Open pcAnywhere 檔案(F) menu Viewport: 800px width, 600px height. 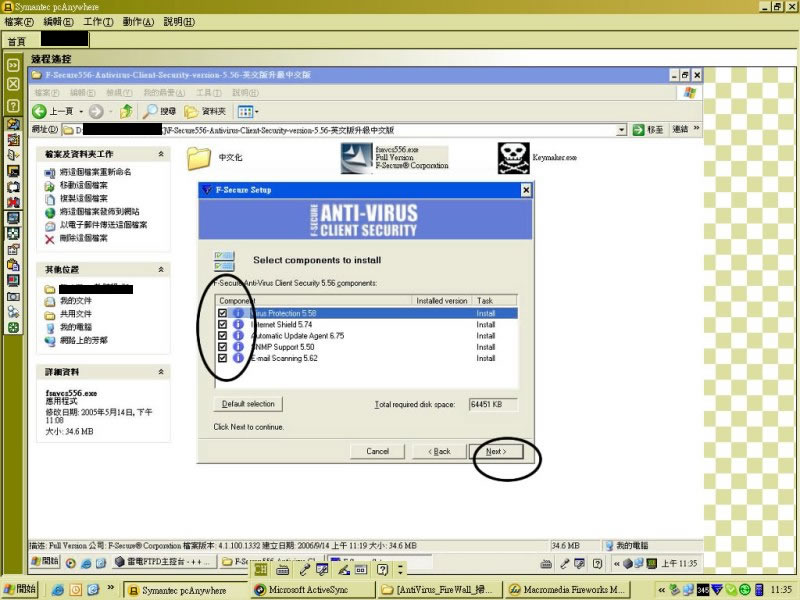click(x=19, y=21)
